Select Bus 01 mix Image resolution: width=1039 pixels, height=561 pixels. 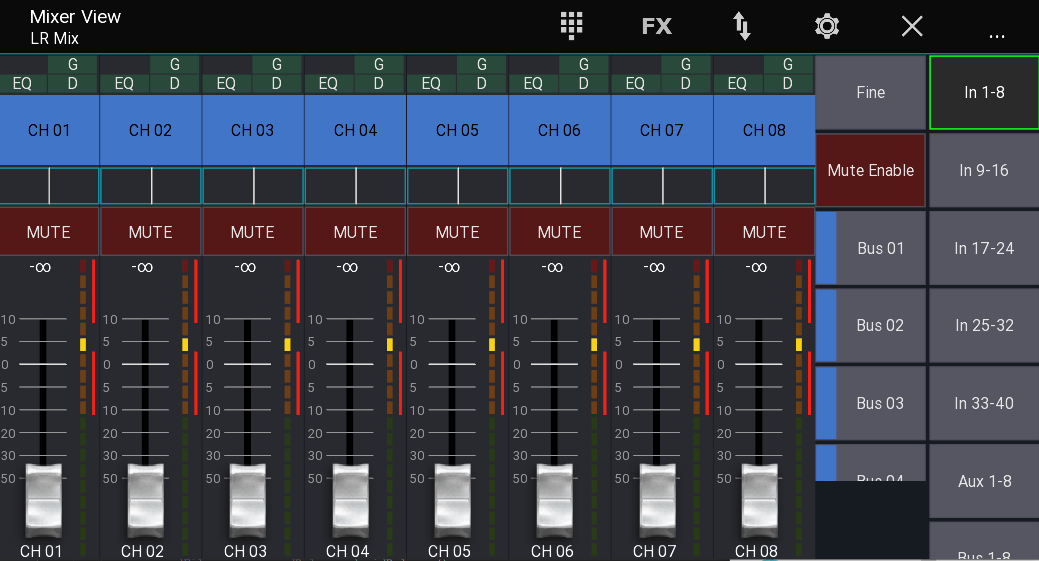tap(879, 248)
